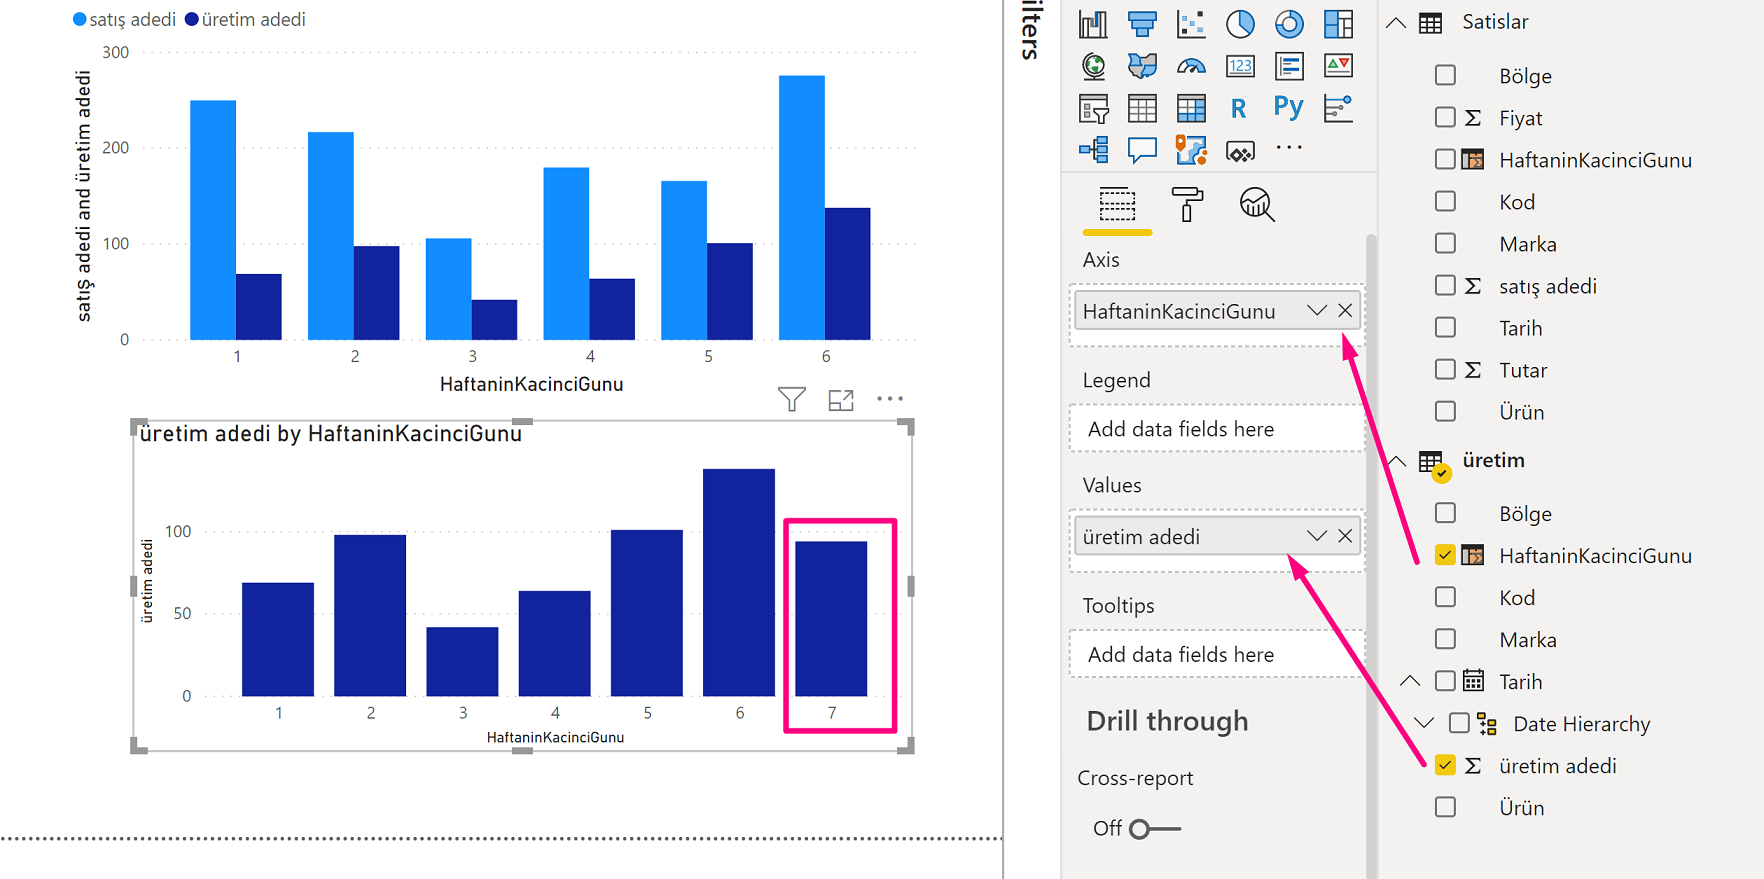Select the Treemap visualization
This screenshot has width=1764, height=879.
click(1338, 23)
